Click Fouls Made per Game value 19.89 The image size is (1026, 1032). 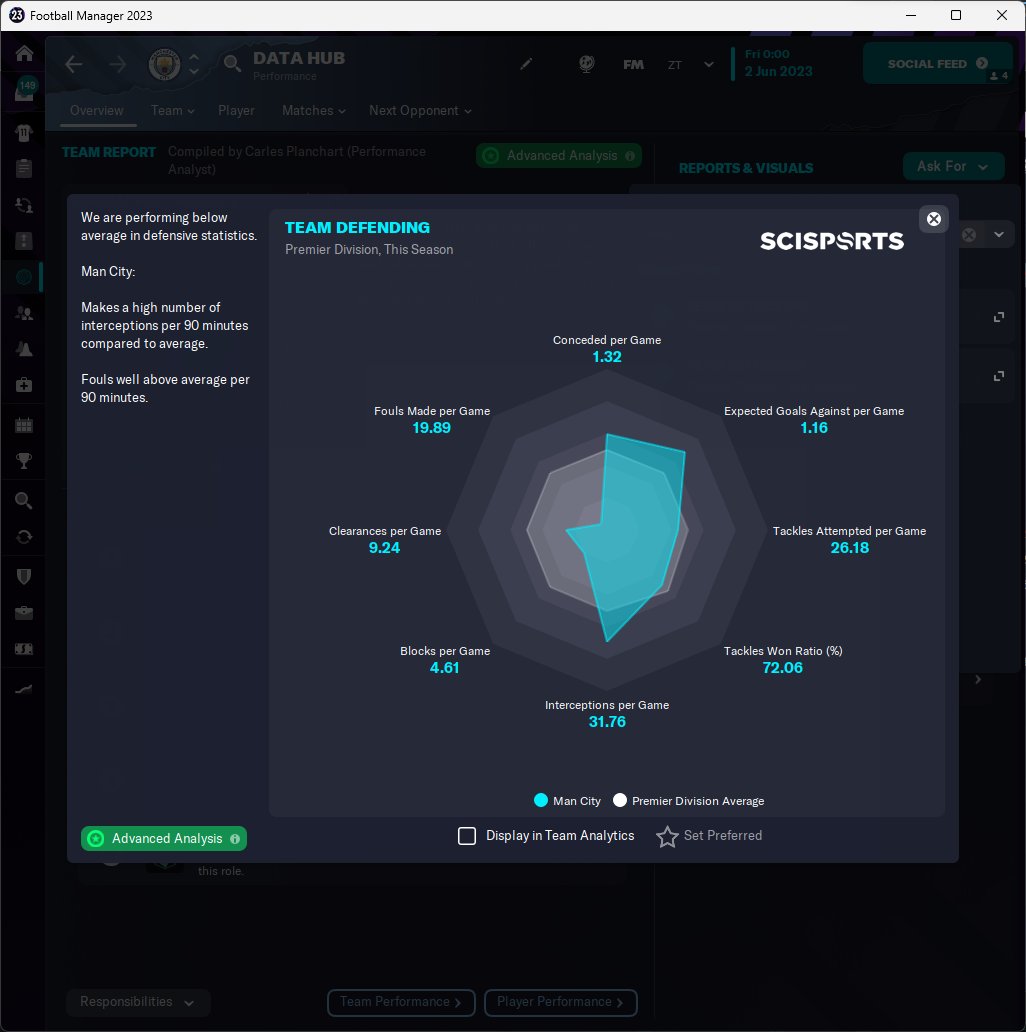point(432,428)
